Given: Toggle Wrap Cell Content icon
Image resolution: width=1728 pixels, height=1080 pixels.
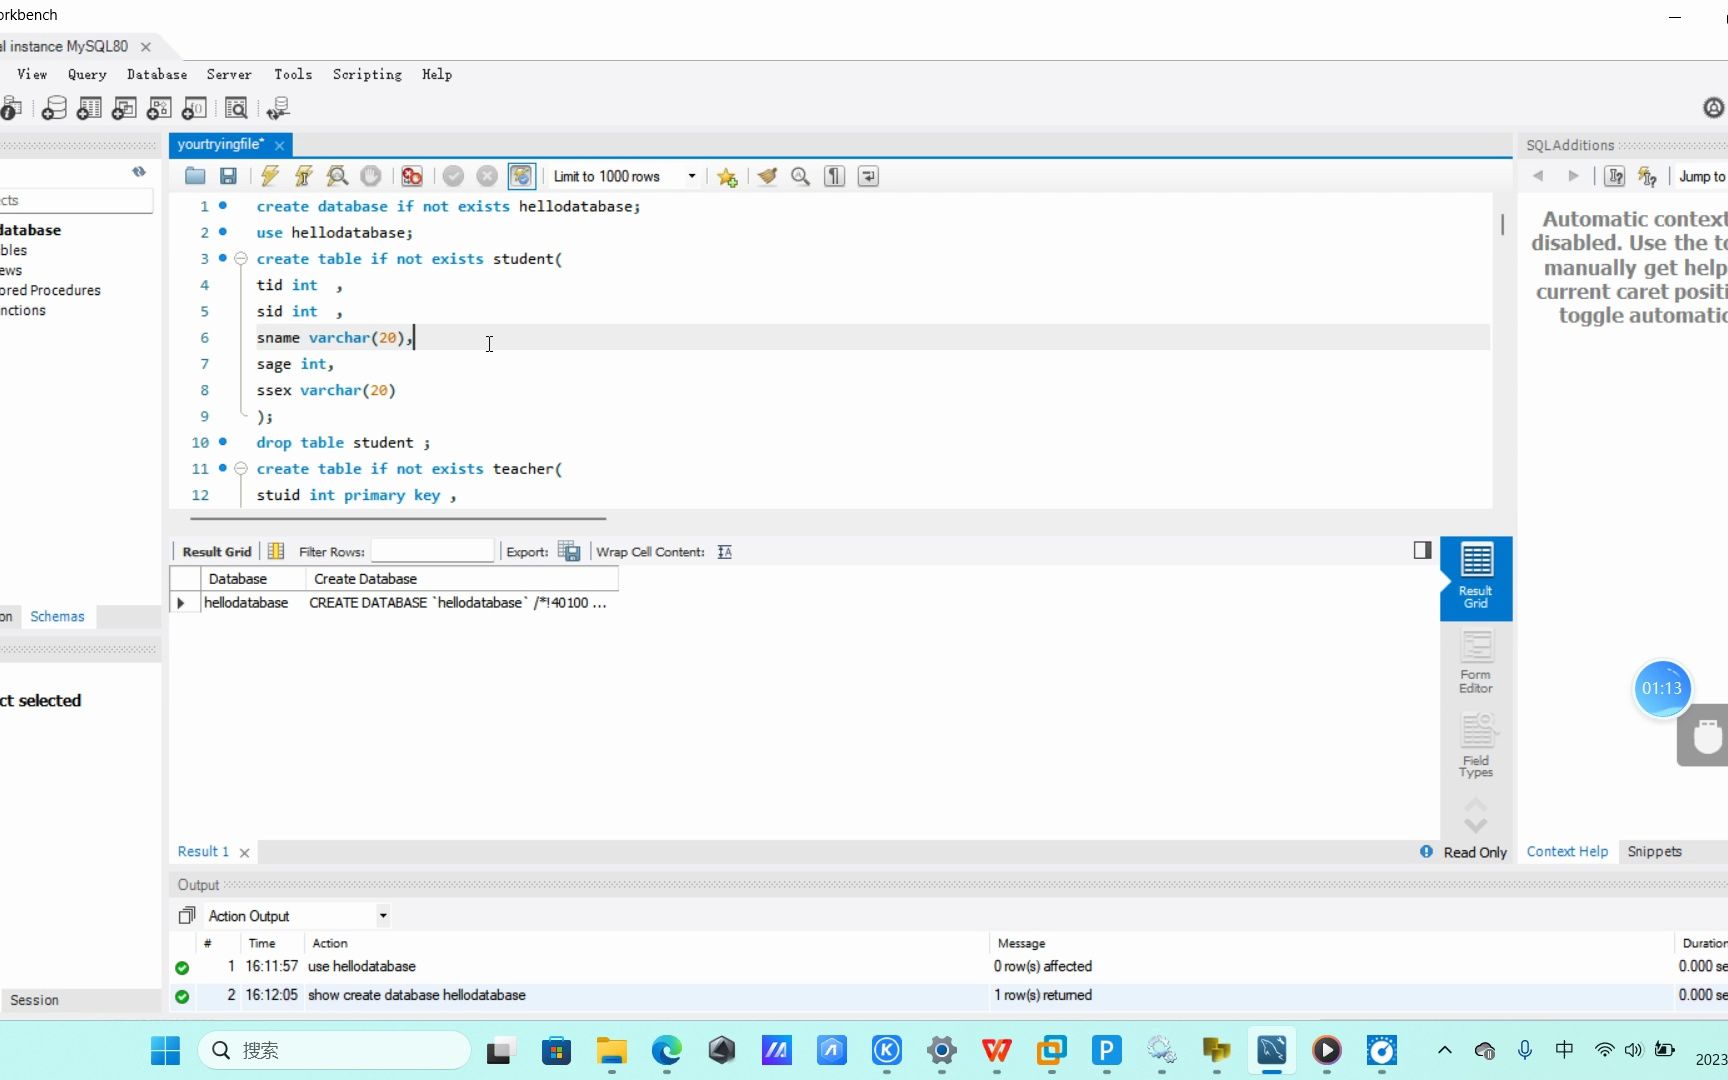Looking at the screenshot, I should click(x=725, y=552).
